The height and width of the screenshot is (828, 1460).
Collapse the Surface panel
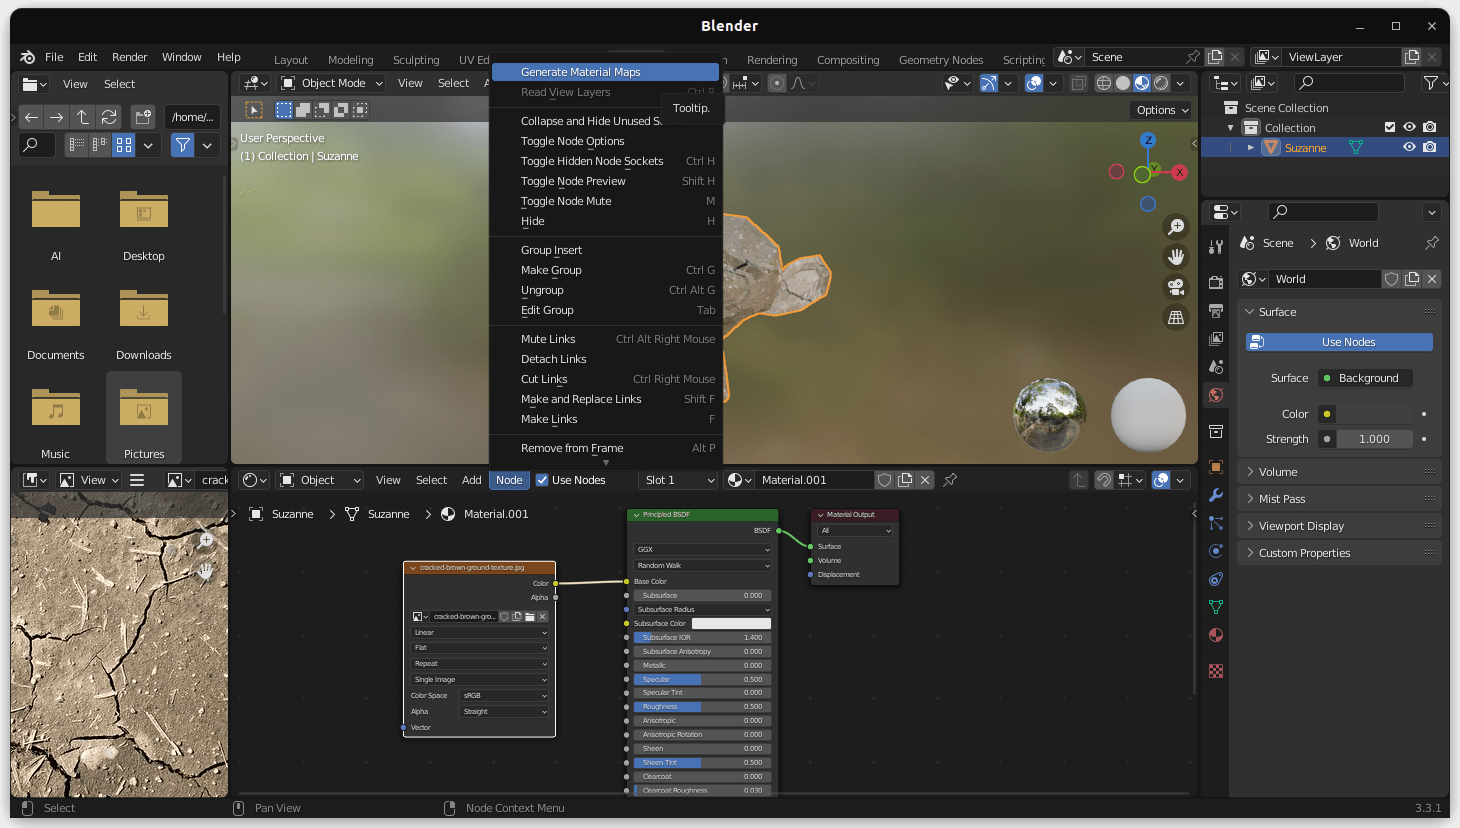[1339, 312]
